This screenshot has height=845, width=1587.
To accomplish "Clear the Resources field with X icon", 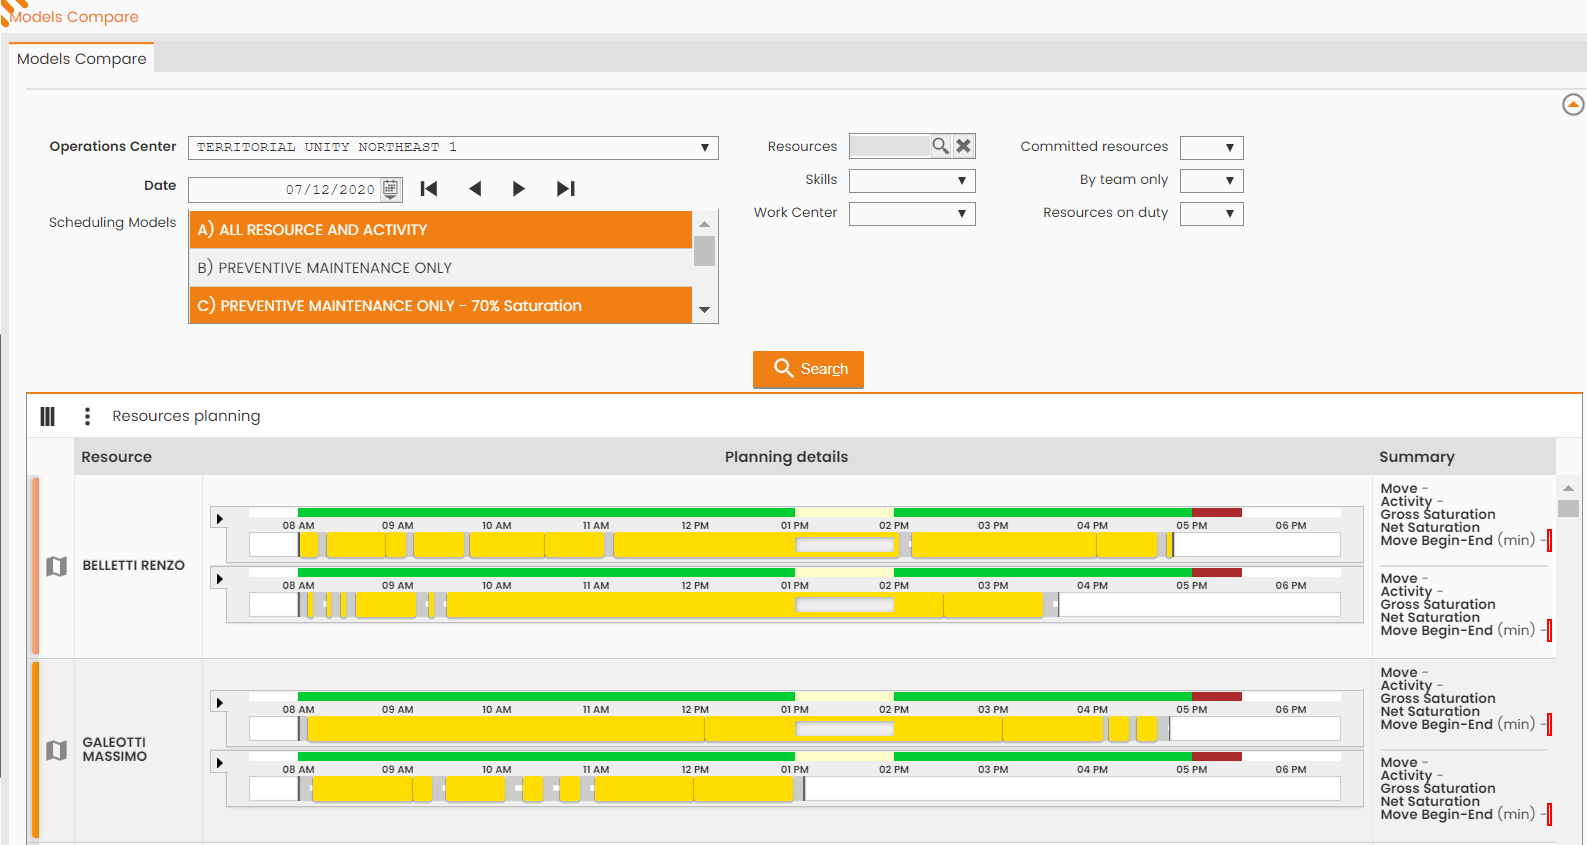I will pos(963,146).
